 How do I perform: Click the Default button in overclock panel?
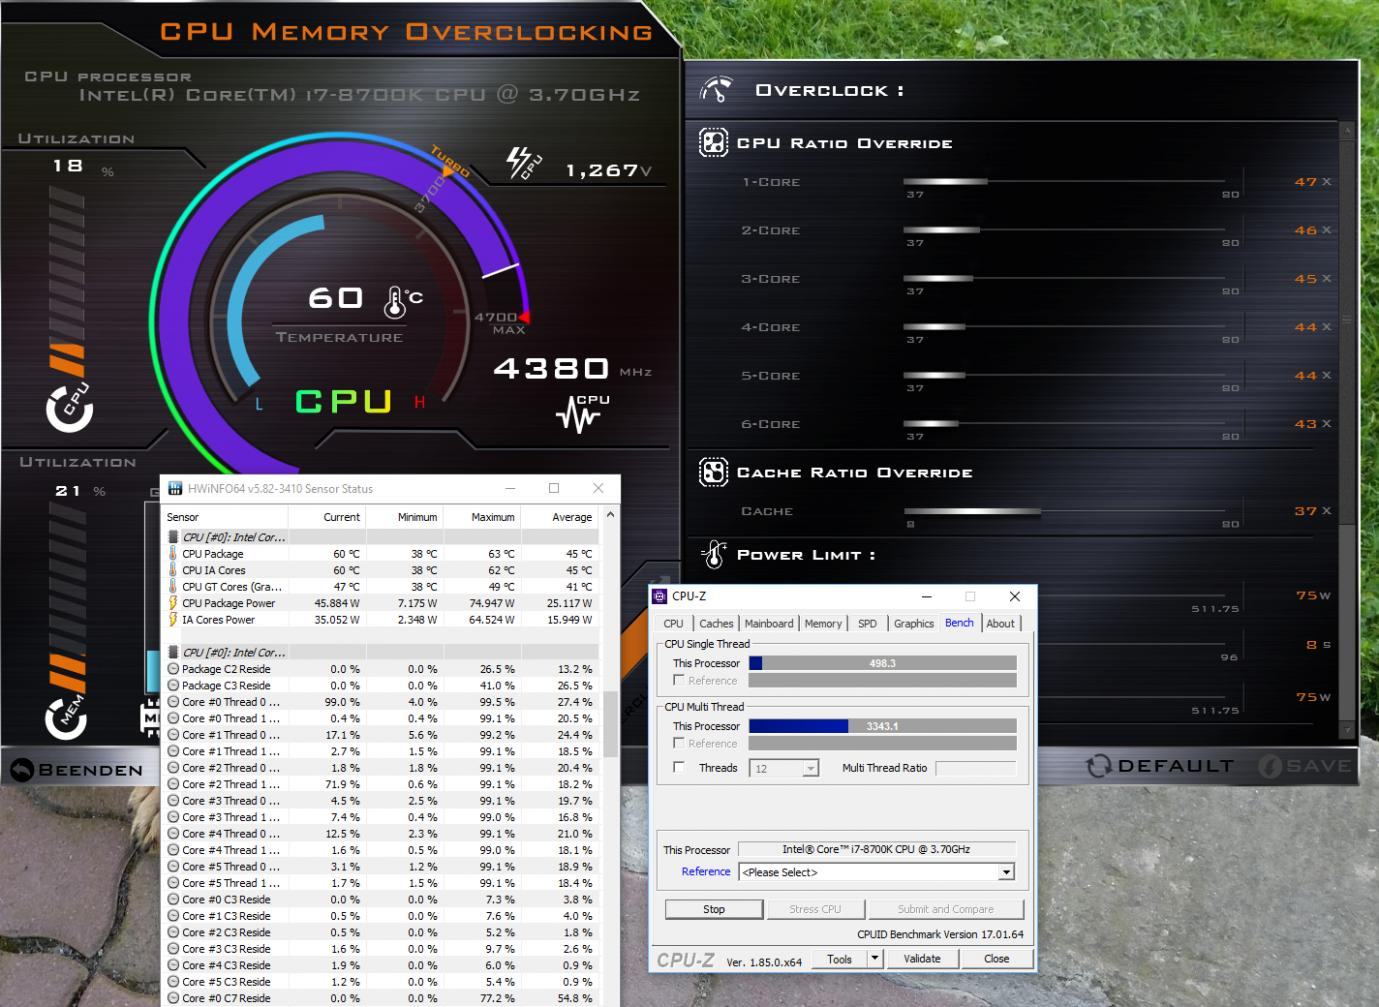click(1161, 766)
